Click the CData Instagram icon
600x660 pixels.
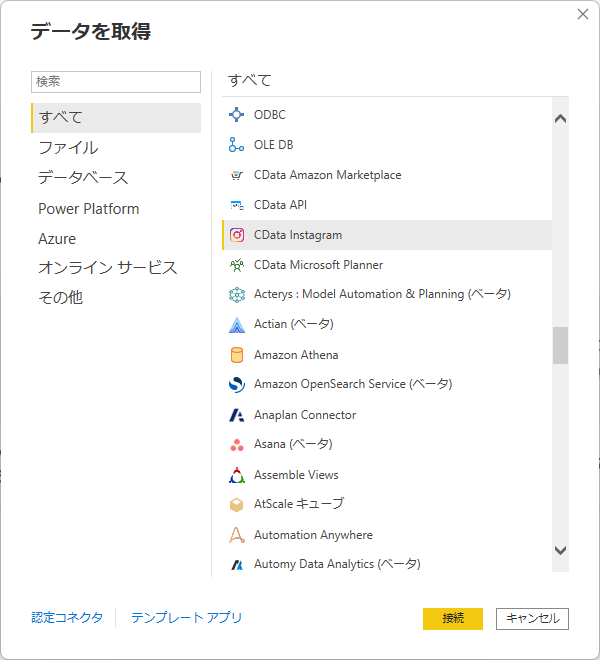coord(237,235)
